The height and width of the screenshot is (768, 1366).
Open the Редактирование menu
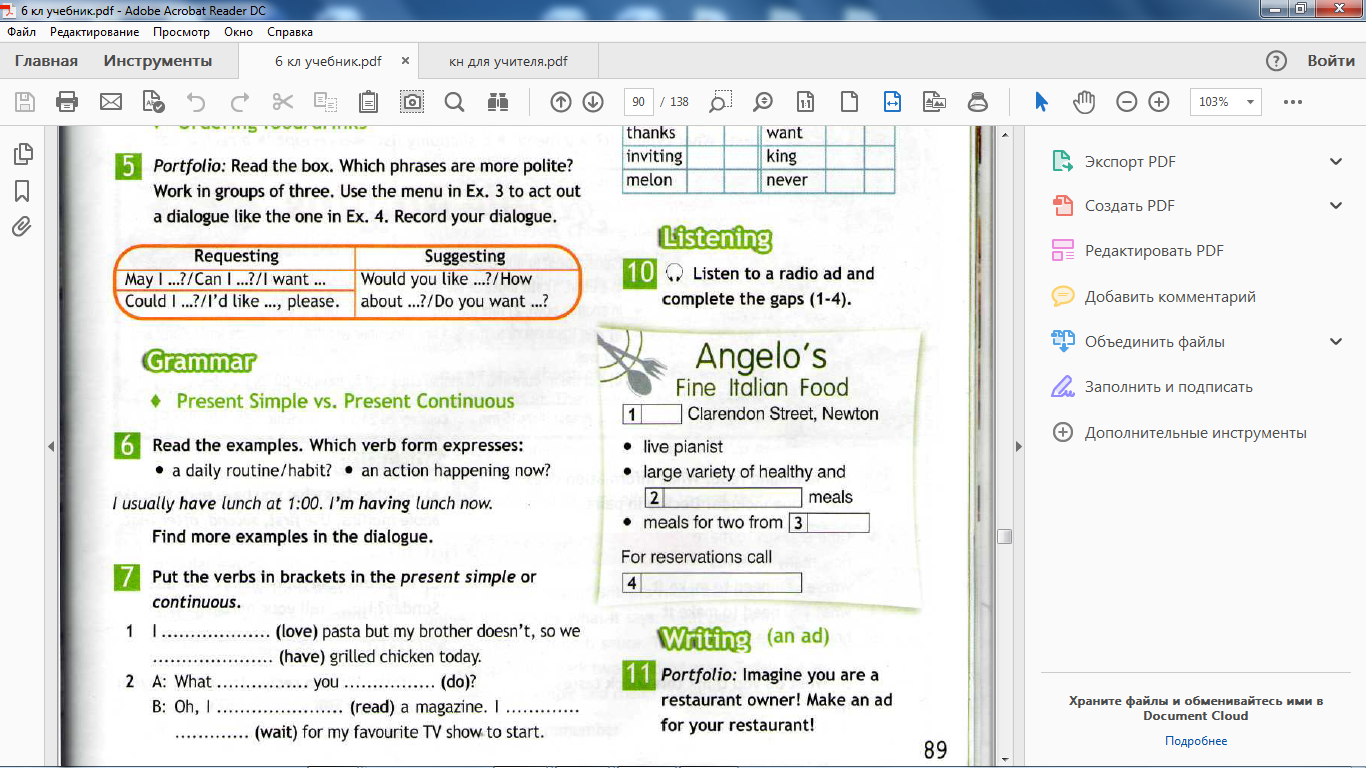(94, 32)
